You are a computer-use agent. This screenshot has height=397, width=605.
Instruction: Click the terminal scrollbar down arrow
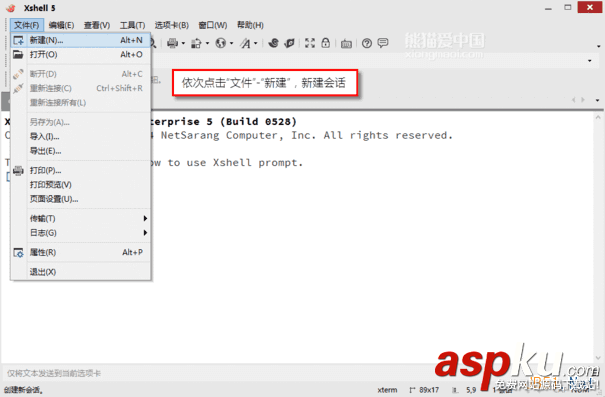(598, 358)
